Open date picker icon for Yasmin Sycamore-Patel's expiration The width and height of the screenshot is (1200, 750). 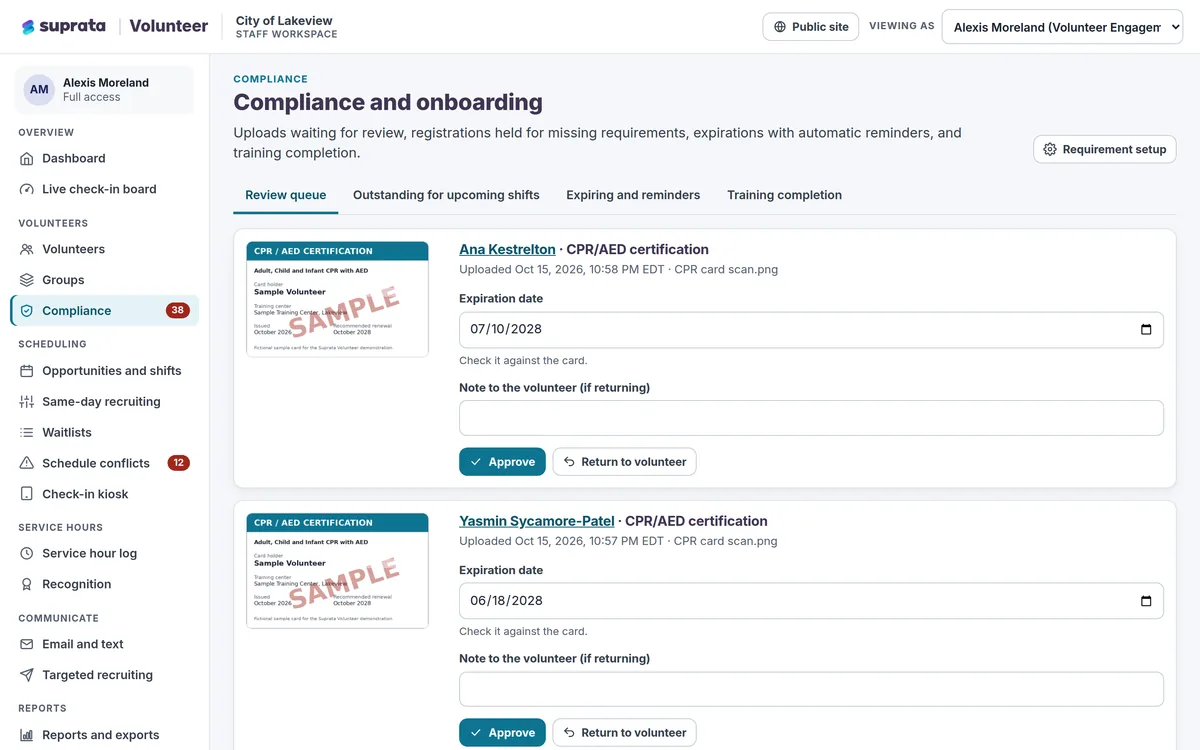[1146, 601]
